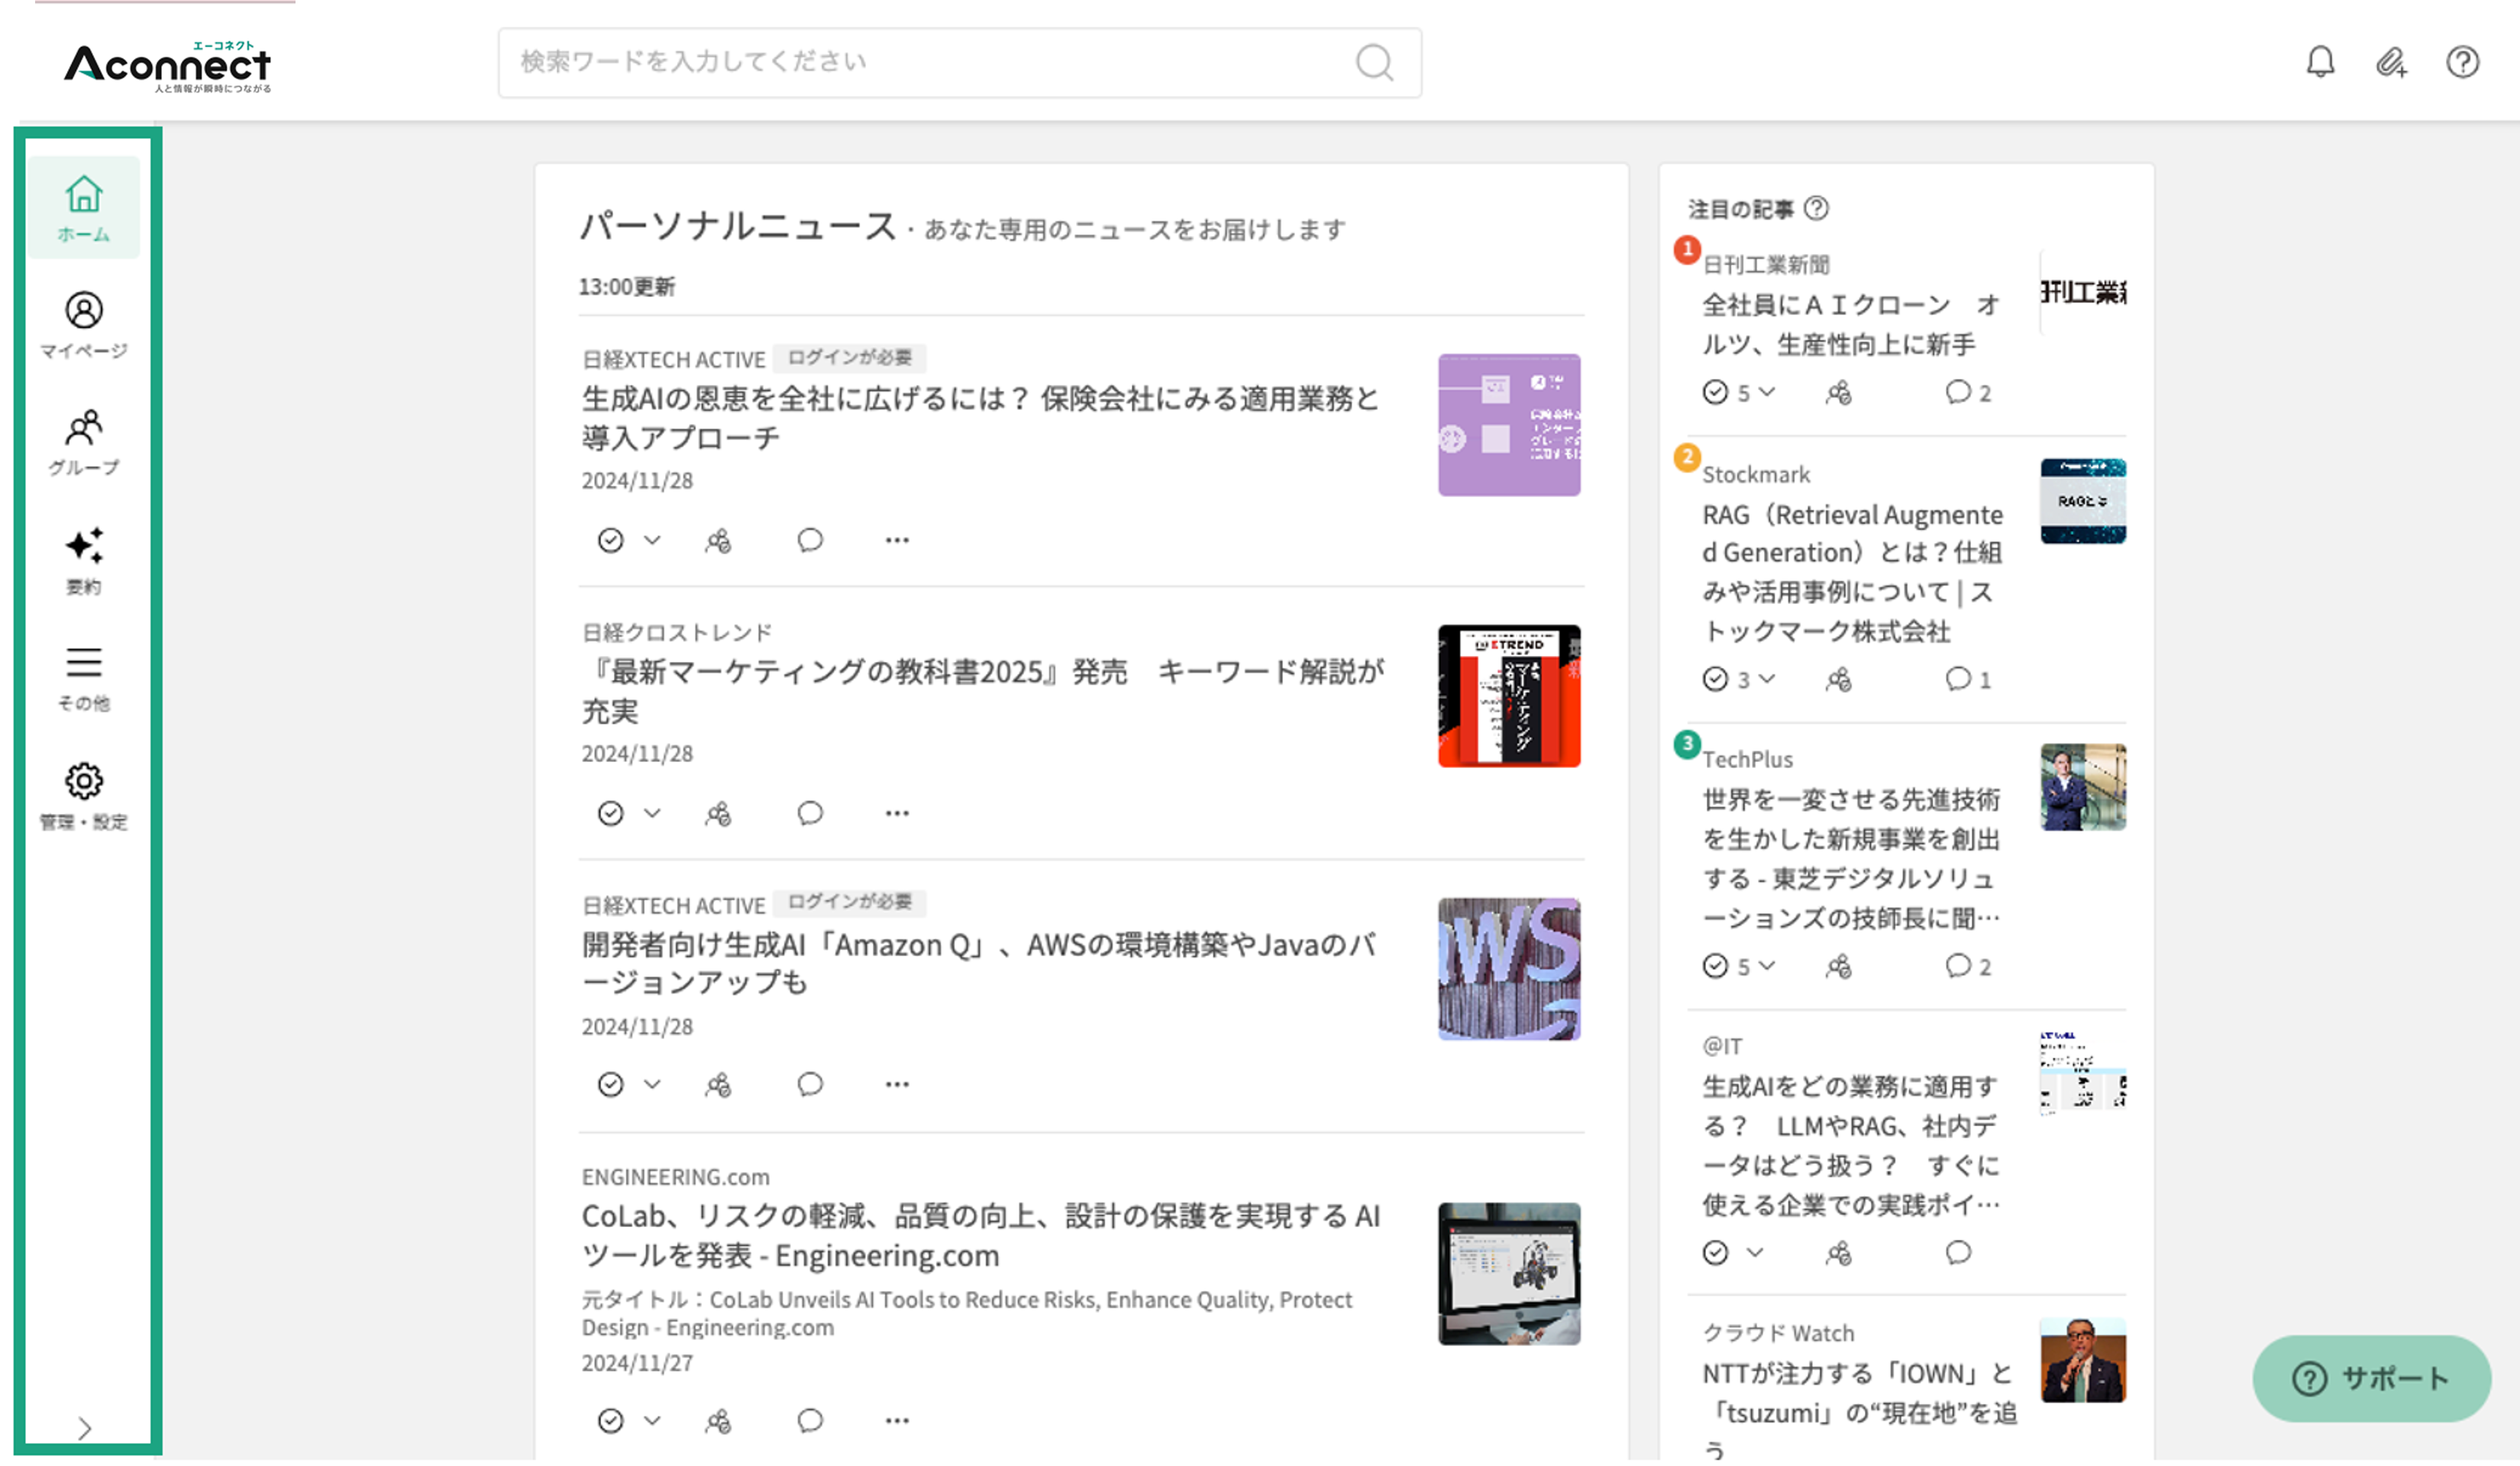
Task: Open マイページ in the sidebar
Action: [x=84, y=325]
